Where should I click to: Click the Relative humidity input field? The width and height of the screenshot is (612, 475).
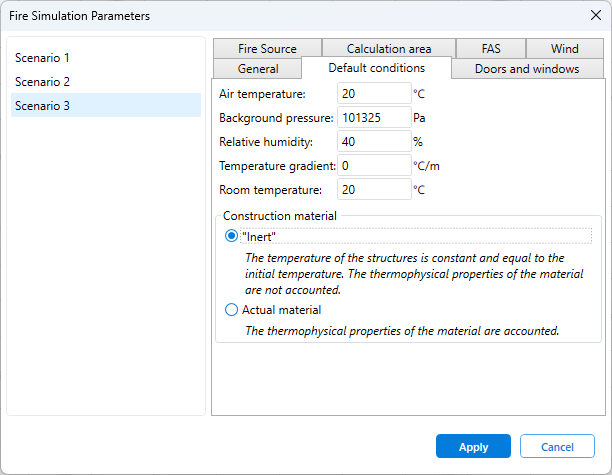(x=374, y=142)
